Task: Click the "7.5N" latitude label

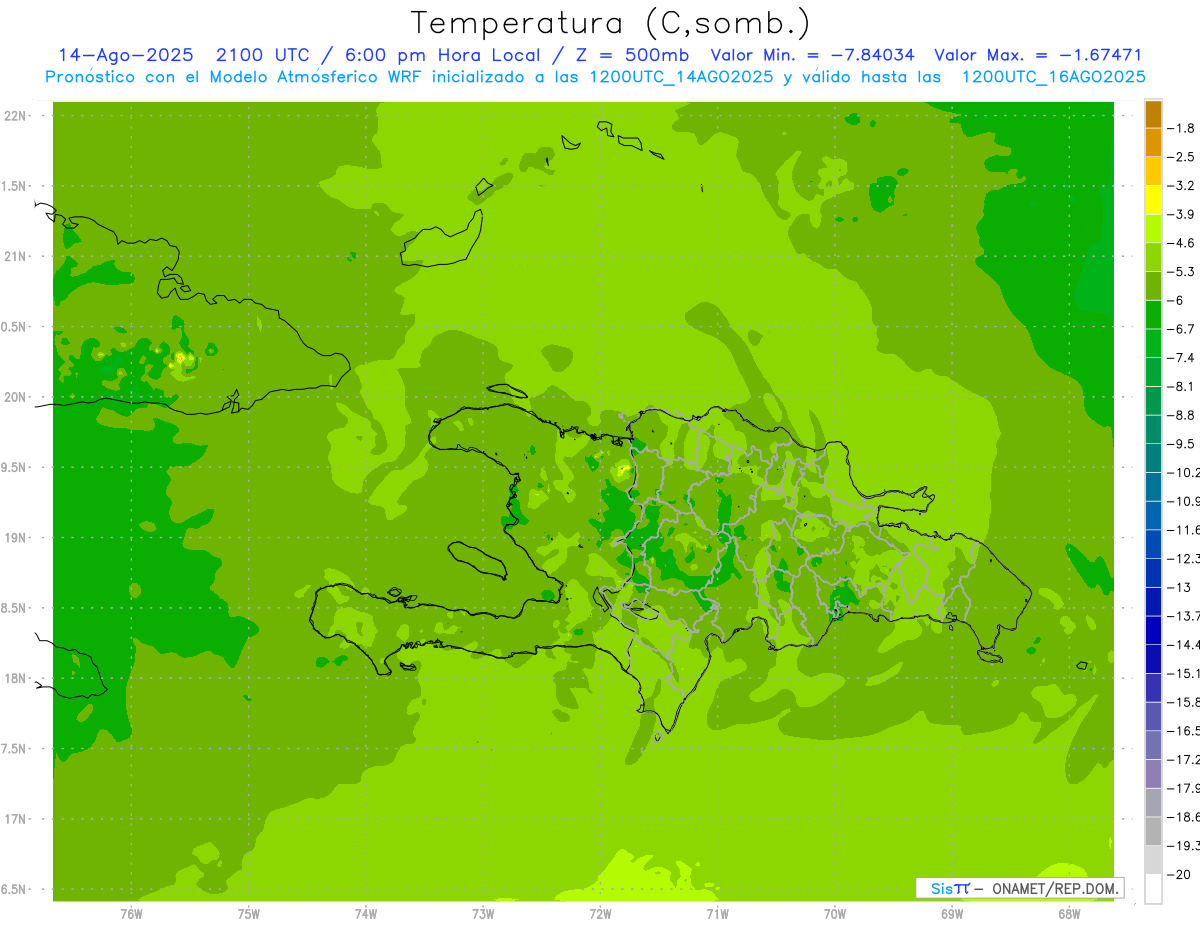Action: (15, 749)
